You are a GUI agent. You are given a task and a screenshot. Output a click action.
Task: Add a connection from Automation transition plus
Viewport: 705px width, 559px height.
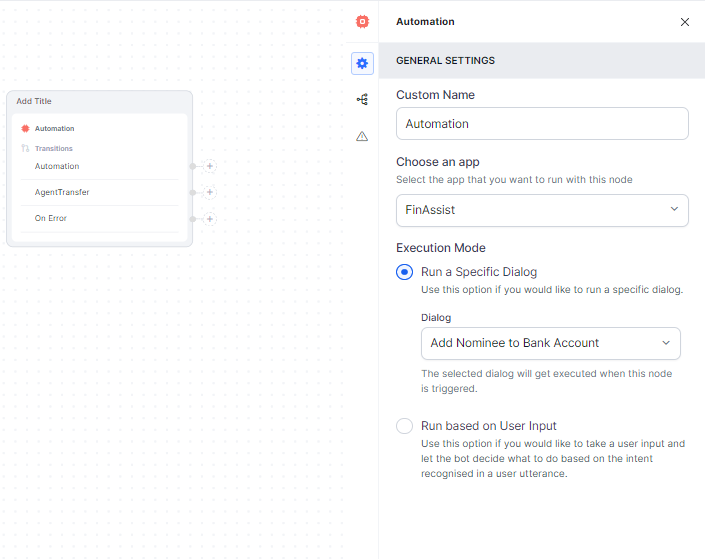pyautogui.click(x=210, y=167)
